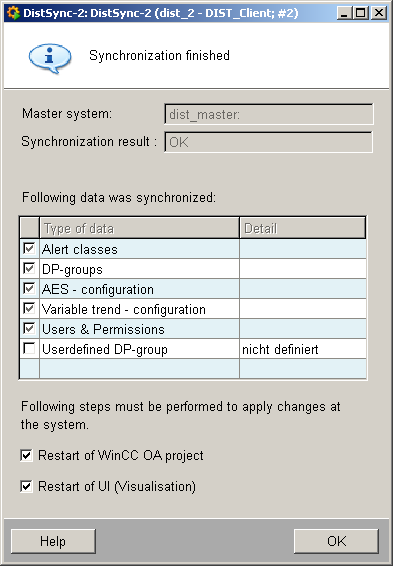
Task: Uncheck Restart of UI (Visualisation)
Action: pos(26,486)
